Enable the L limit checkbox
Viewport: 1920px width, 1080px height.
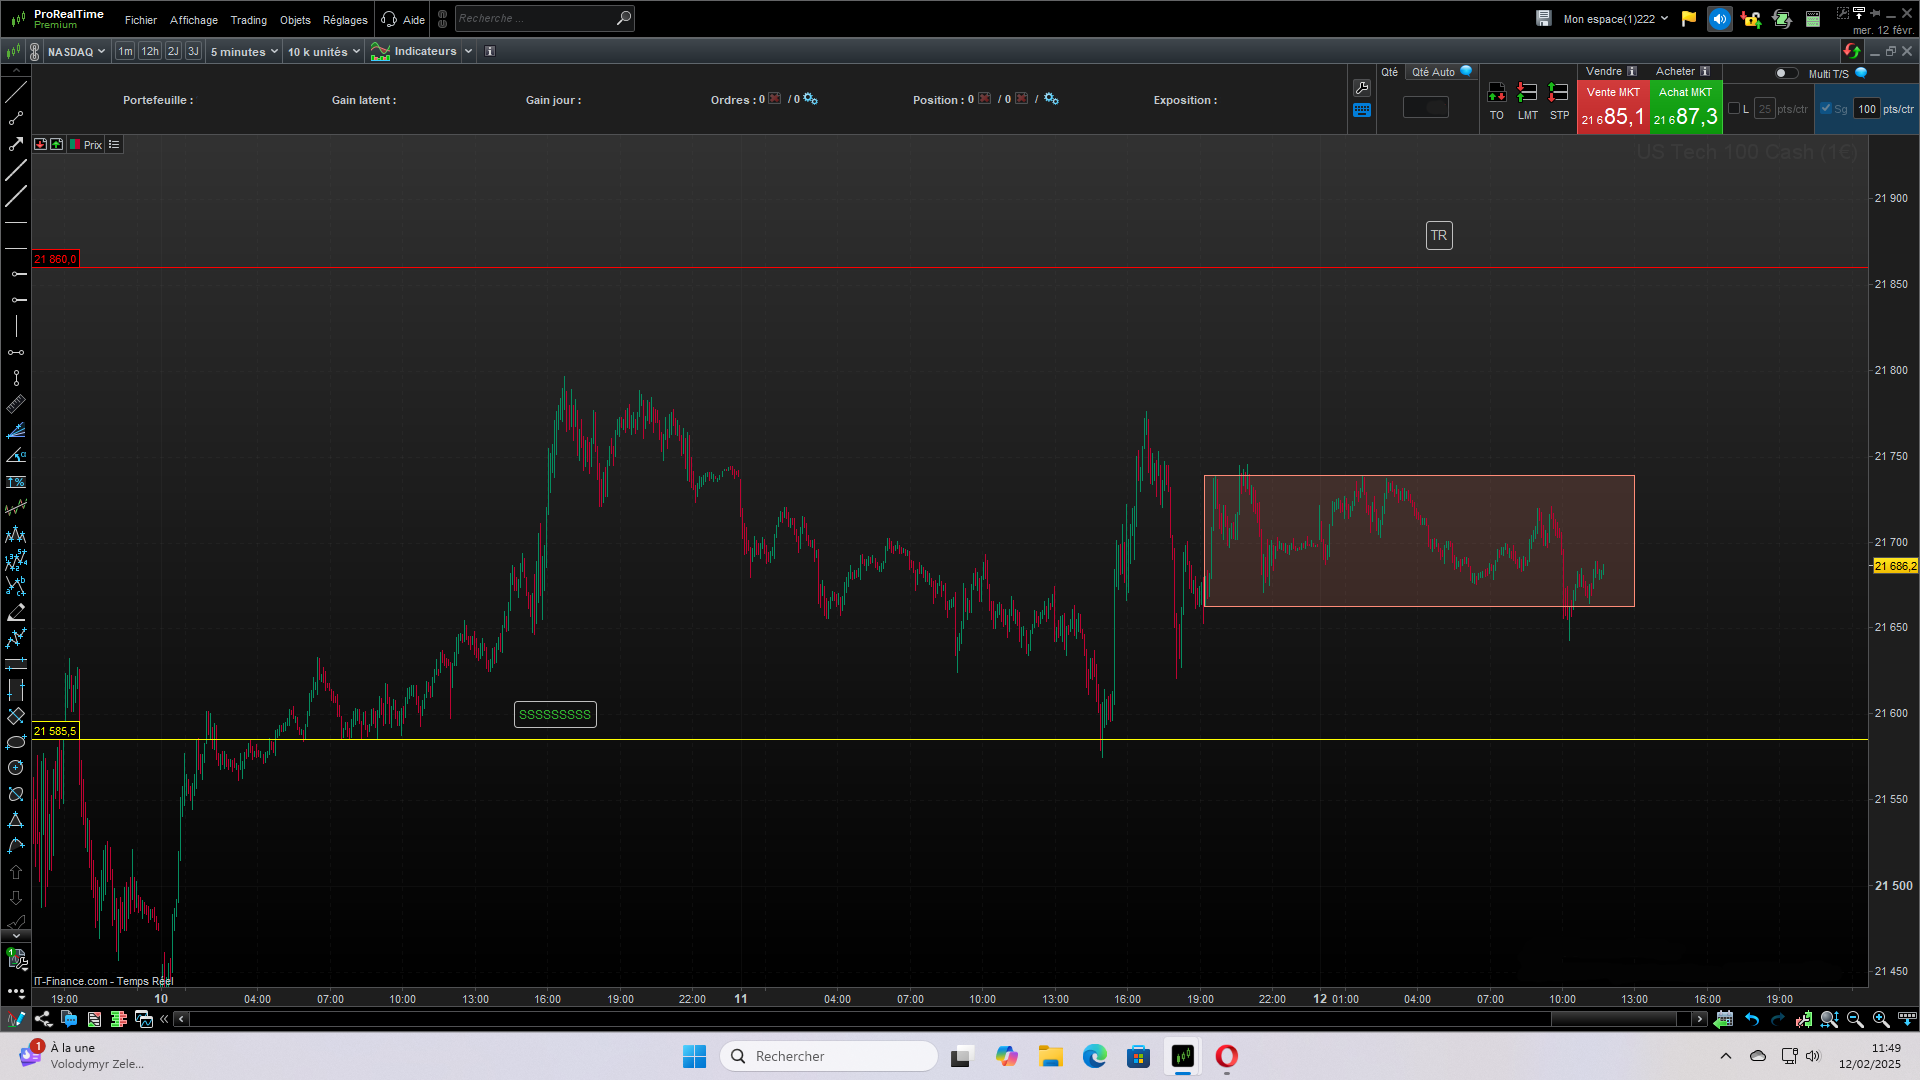click(1734, 108)
